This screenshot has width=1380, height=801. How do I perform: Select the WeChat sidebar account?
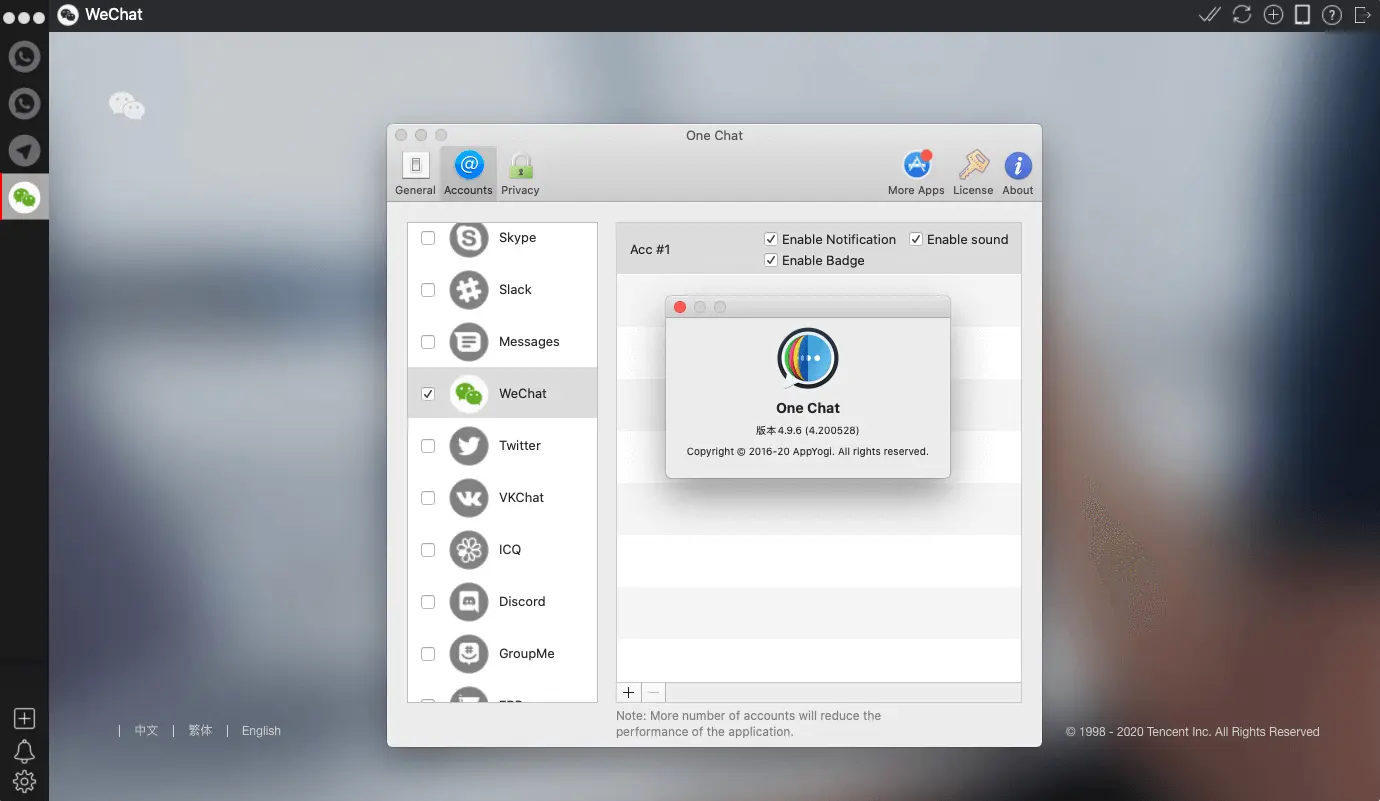click(x=24, y=197)
